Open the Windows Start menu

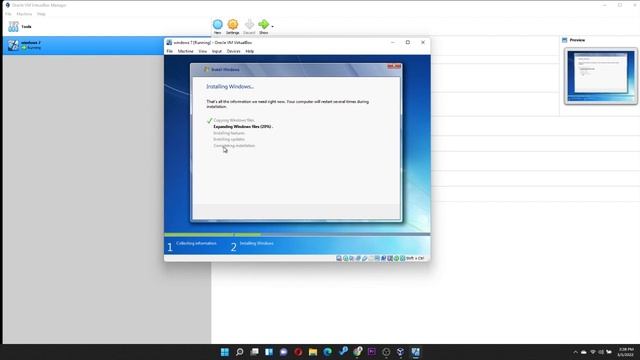224,352
